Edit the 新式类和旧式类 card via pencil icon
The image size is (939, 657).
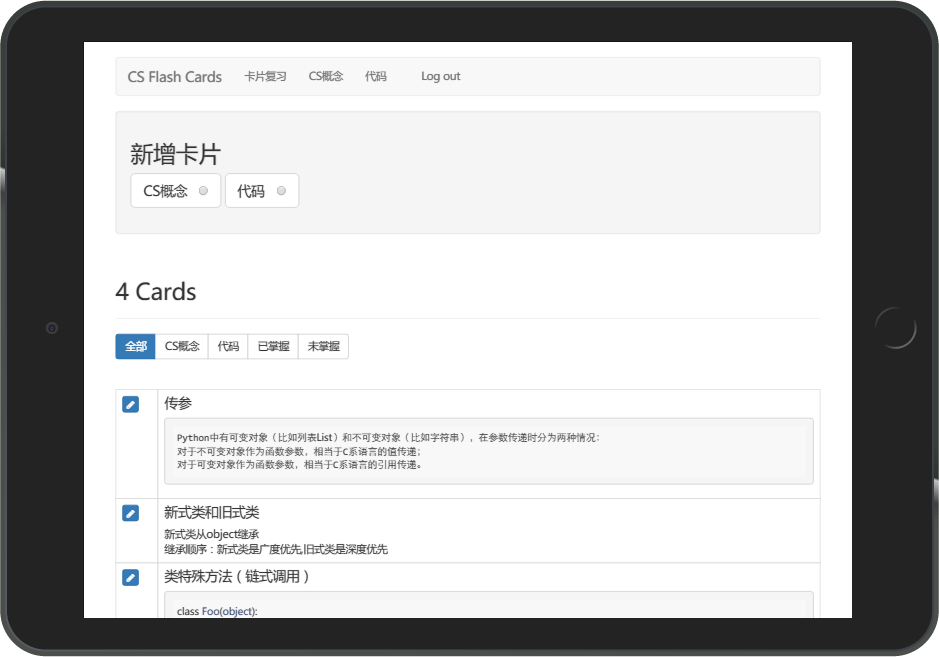tap(130, 513)
